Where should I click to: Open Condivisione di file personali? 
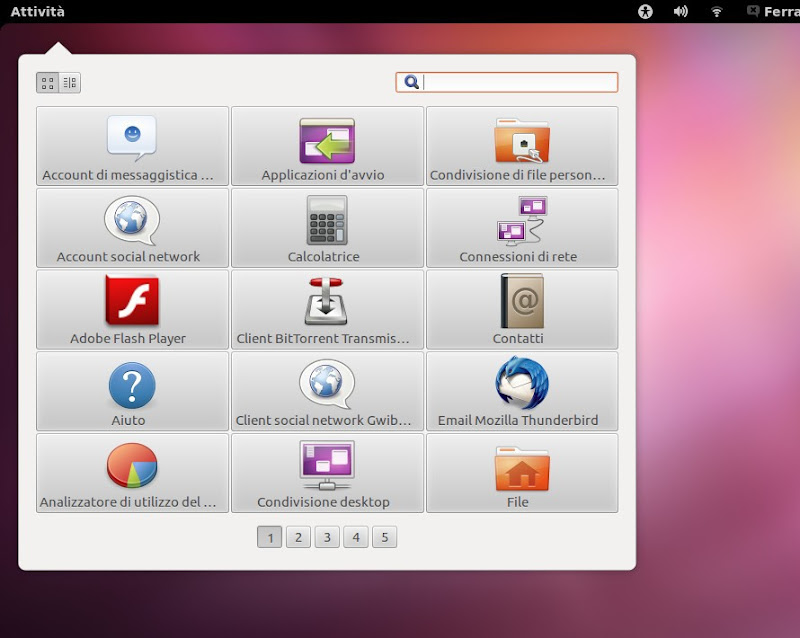[x=522, y=146]
